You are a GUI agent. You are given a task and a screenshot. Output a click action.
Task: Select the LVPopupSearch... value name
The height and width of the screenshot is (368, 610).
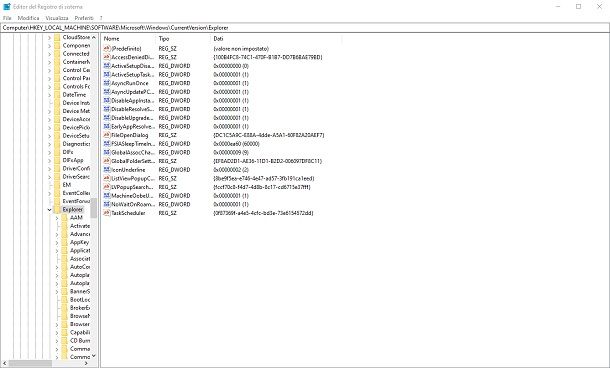[133, 187]
